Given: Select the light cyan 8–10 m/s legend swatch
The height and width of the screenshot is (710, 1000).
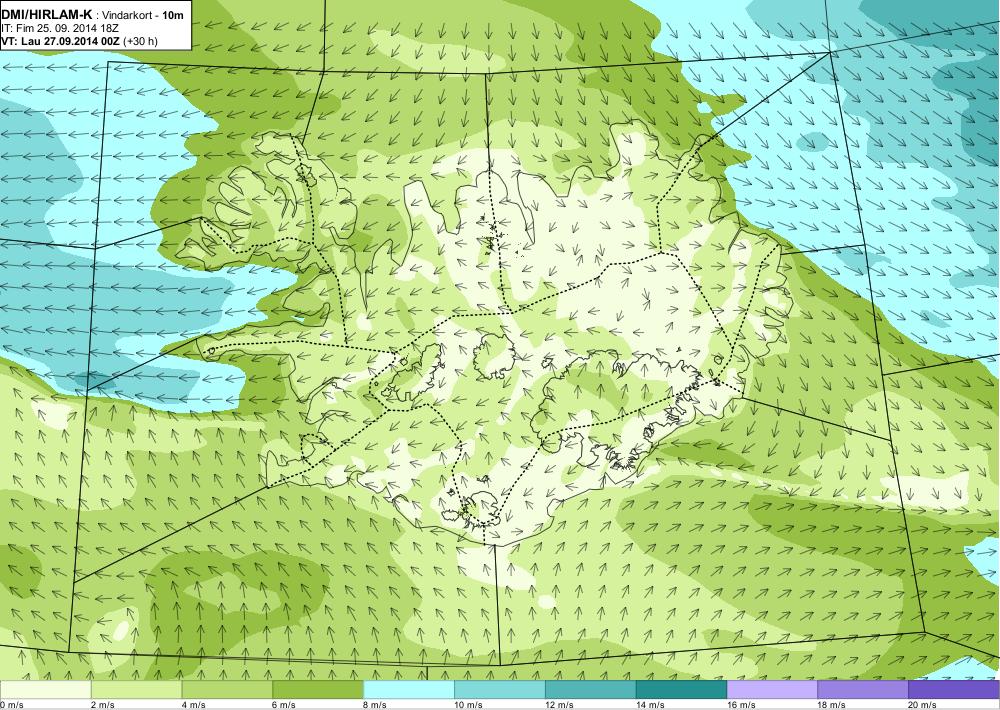Looking at the screenshot, I should tap(409, 690).
